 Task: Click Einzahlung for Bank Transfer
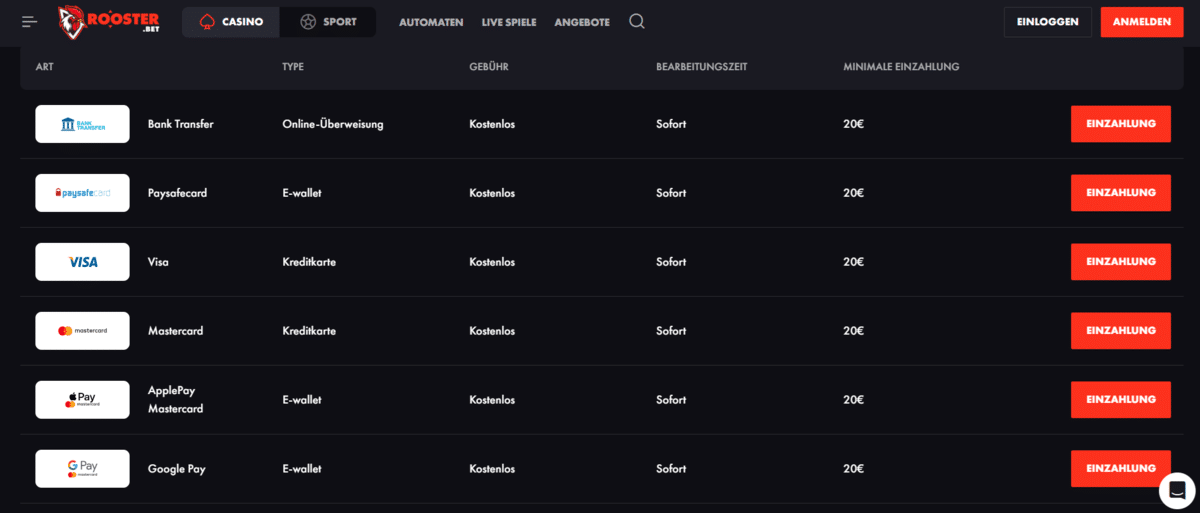(1120, 124)
